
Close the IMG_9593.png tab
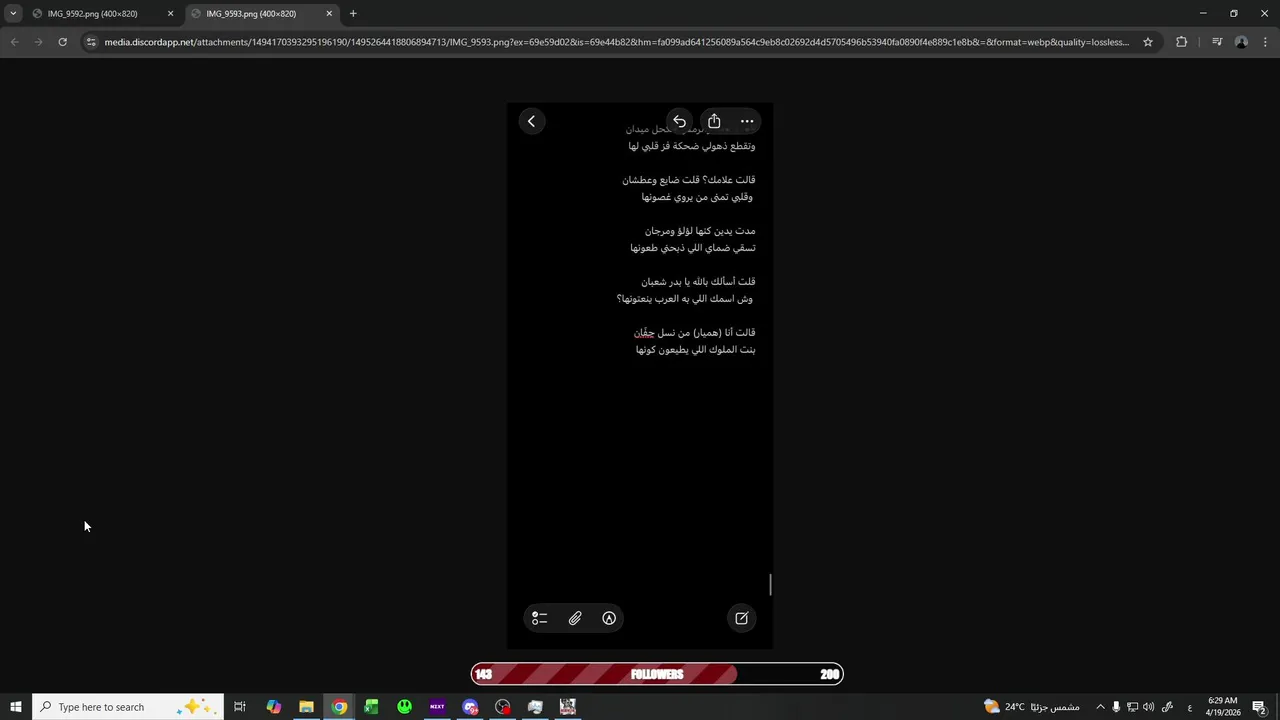[x=329, y=14]
